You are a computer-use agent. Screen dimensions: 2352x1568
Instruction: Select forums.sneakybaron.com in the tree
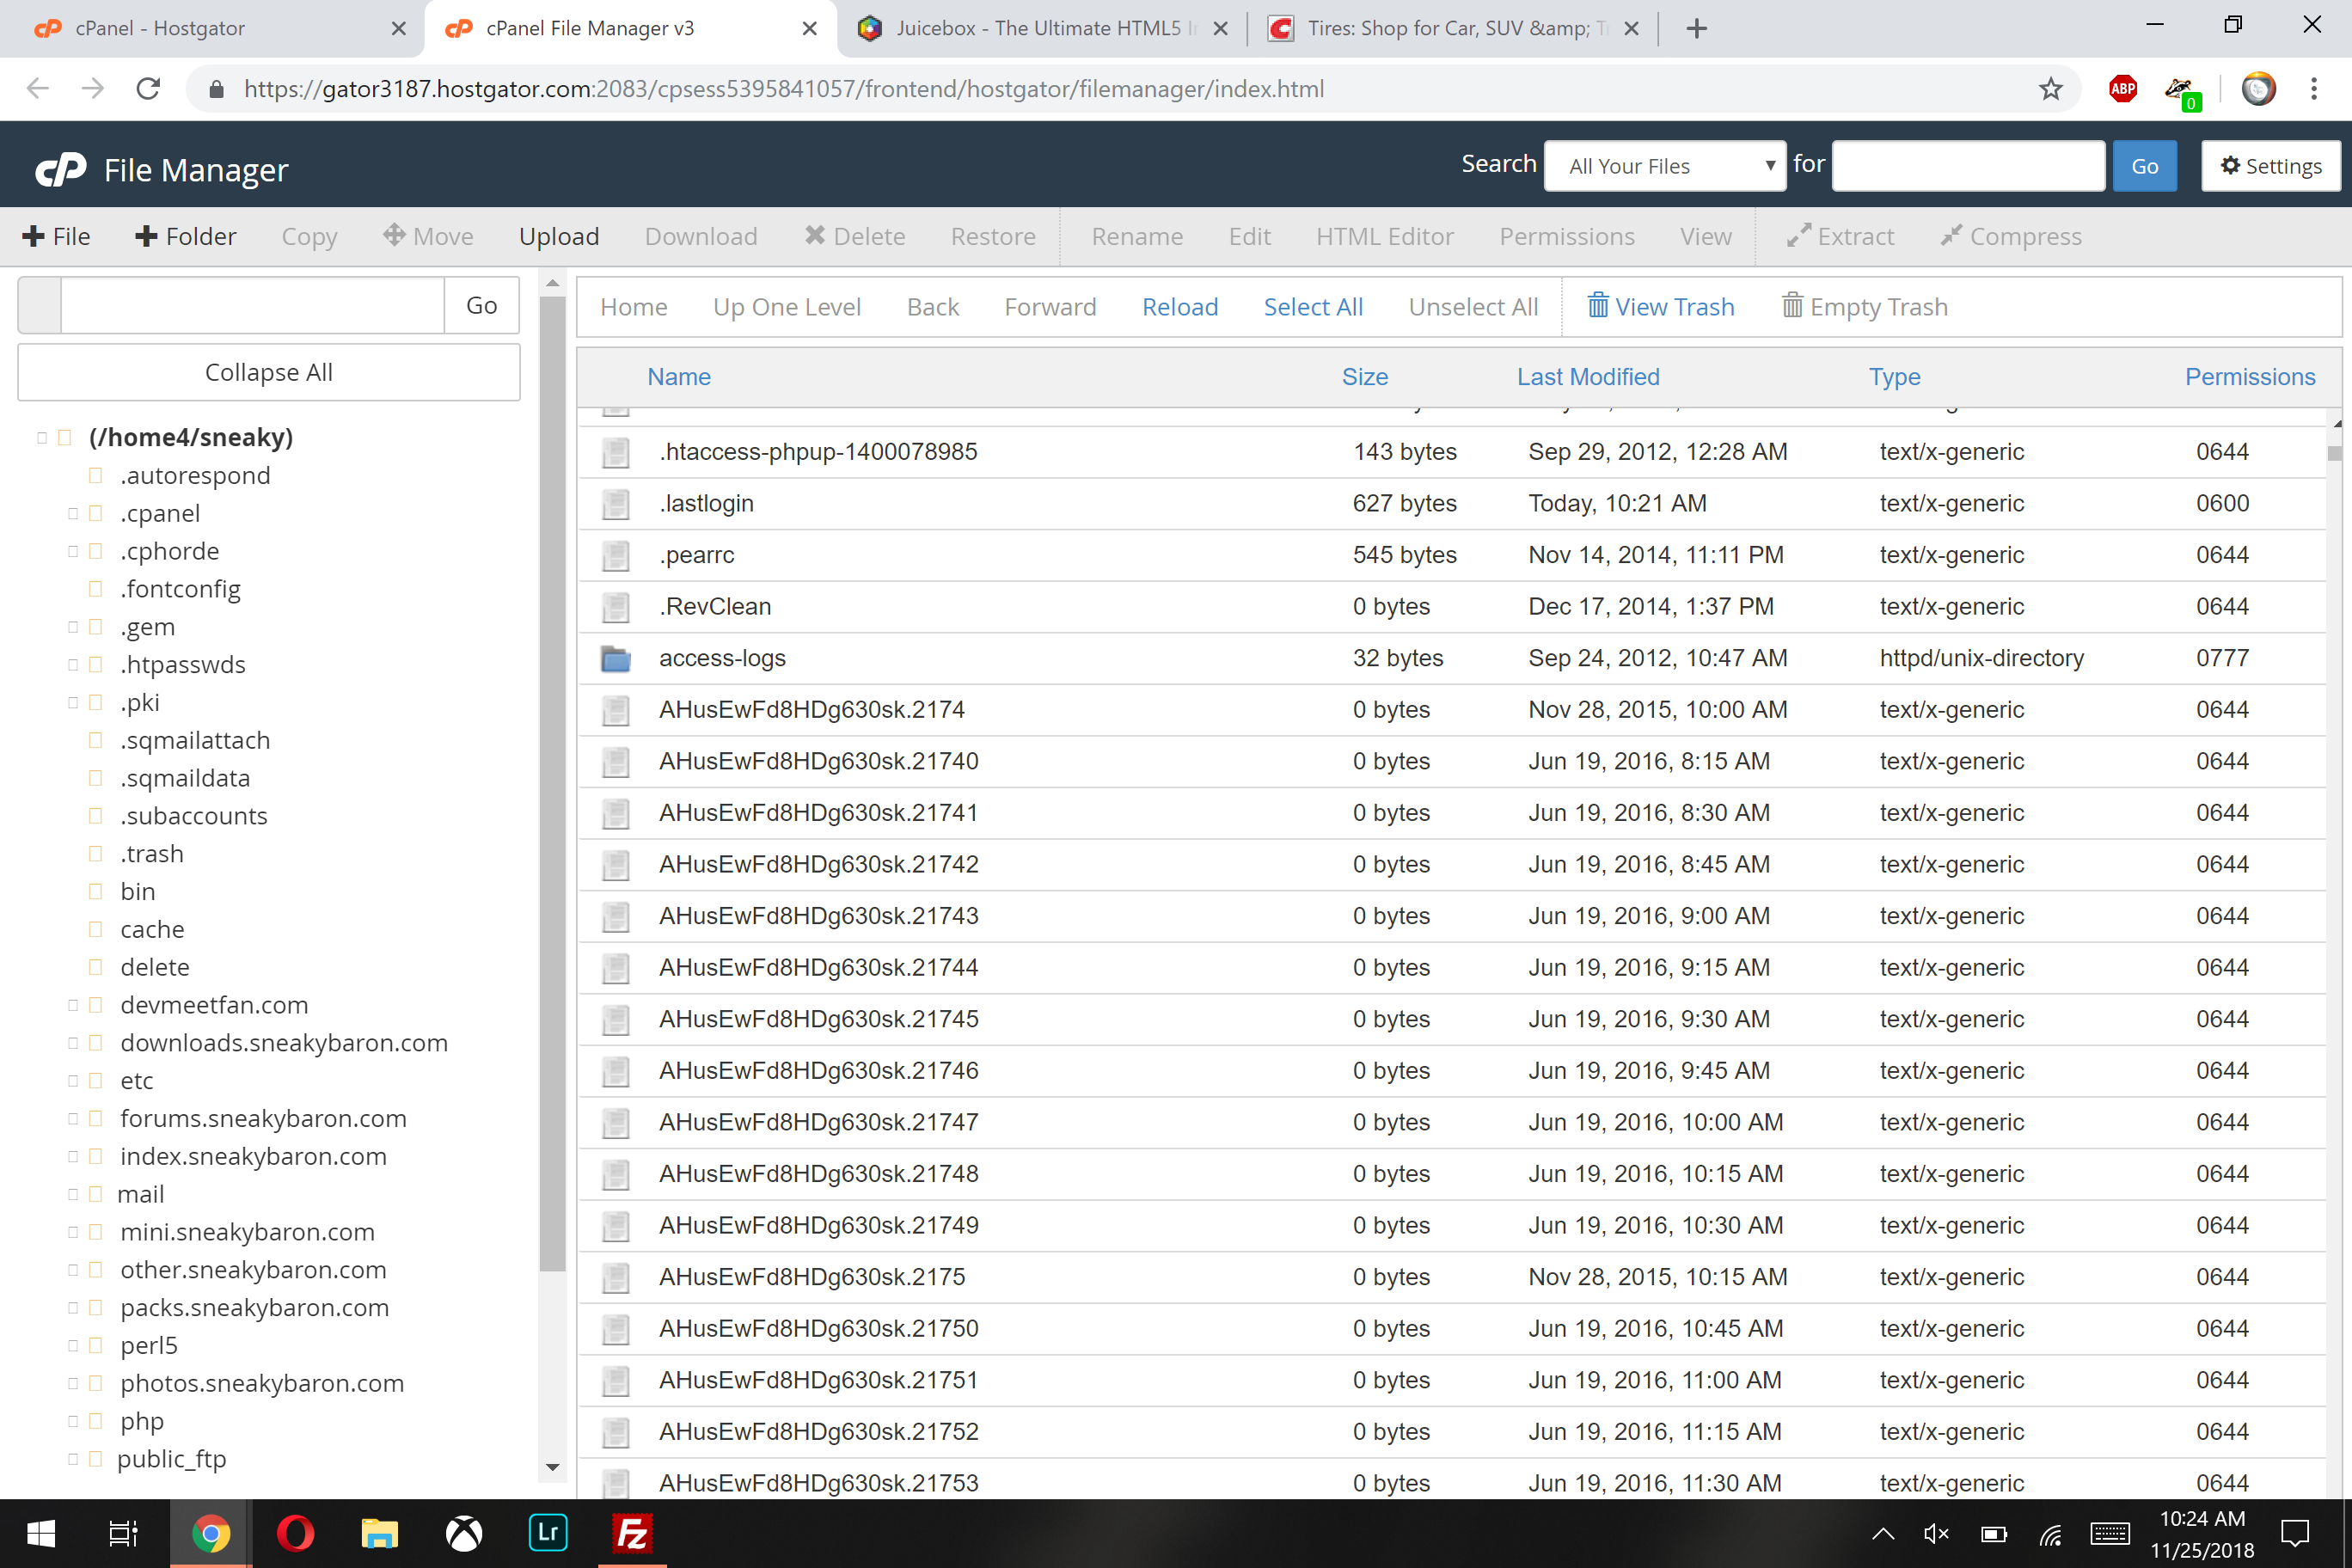point(263,1119)
